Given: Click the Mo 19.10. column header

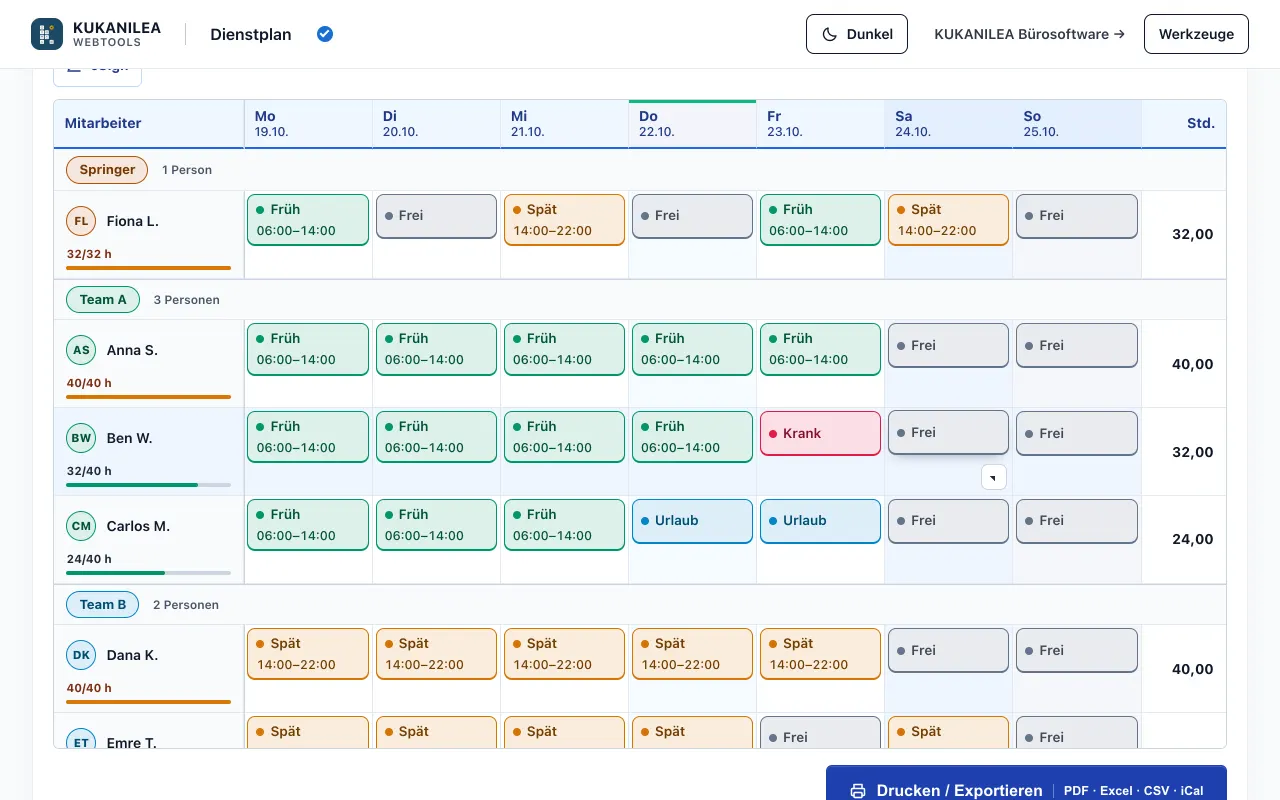Looking at the screenshot, I should point(308,124).
